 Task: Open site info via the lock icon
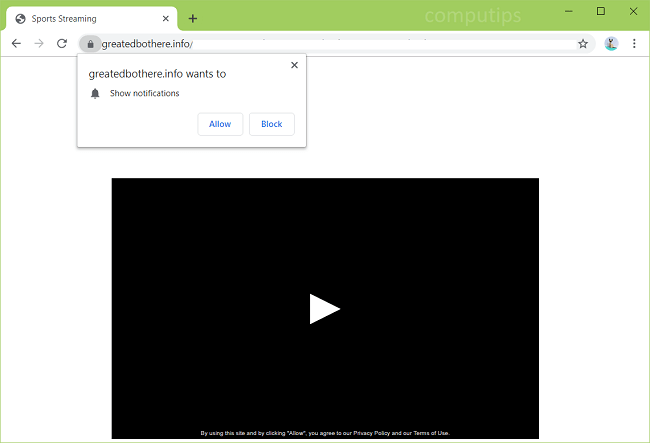click(90, 44)
